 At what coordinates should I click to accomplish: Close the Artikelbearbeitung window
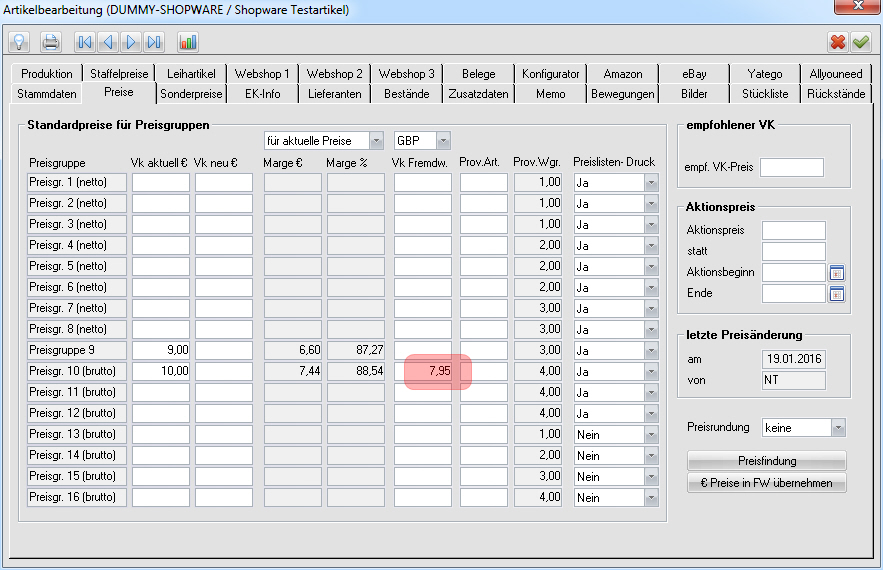point(858,6)
